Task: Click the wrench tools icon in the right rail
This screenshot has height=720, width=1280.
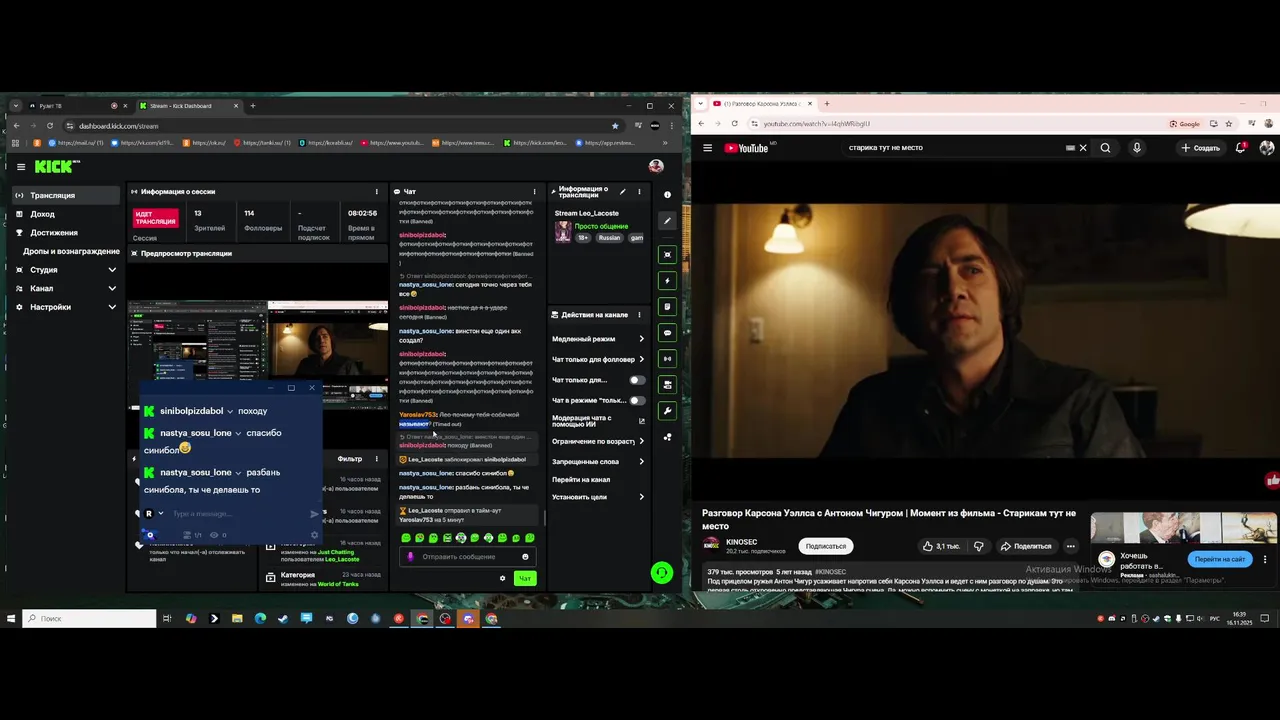Action: [x=667, y=411]
